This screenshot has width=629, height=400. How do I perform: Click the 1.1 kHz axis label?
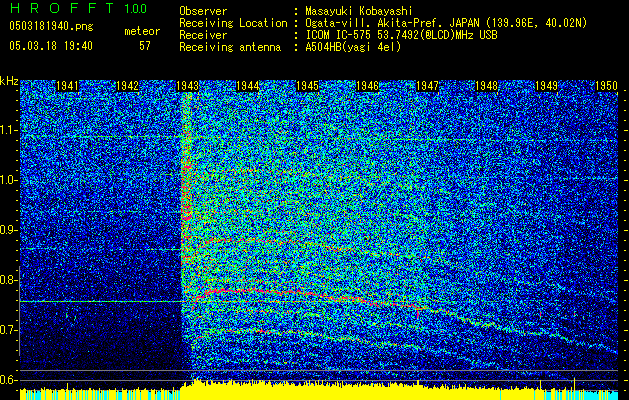(x=9, y=130)
